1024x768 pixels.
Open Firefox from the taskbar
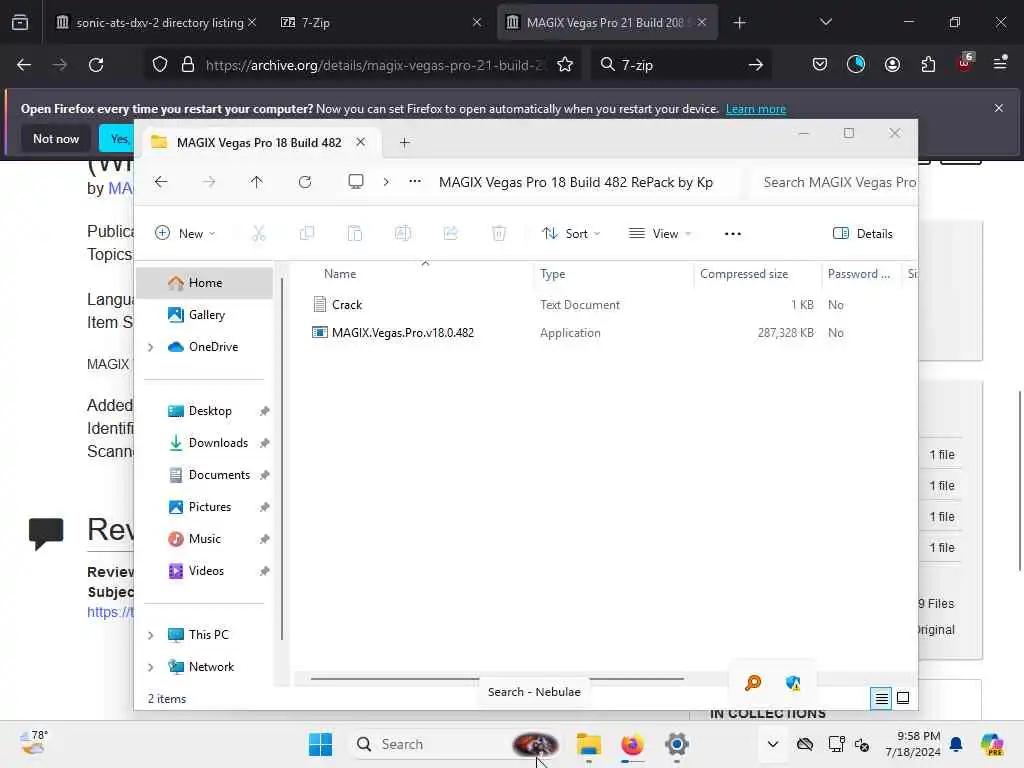pos(632,744)
